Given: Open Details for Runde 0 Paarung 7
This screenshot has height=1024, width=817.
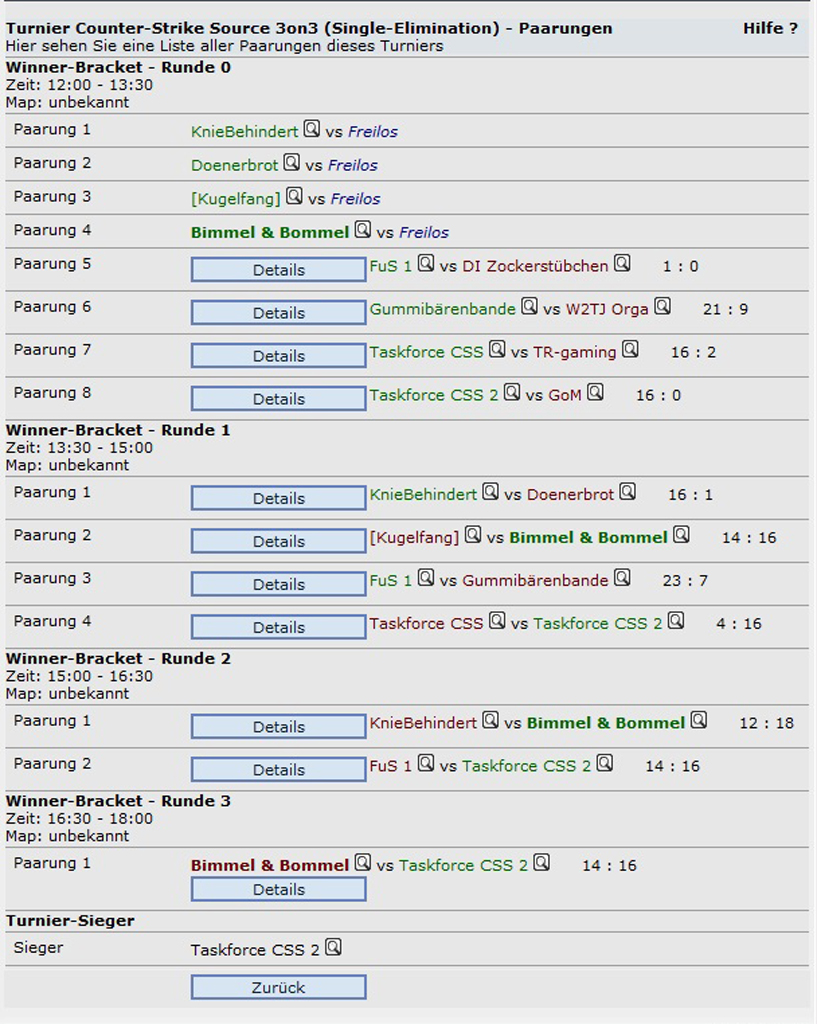Looking at the screenshot, I should (x=279, y=356).
